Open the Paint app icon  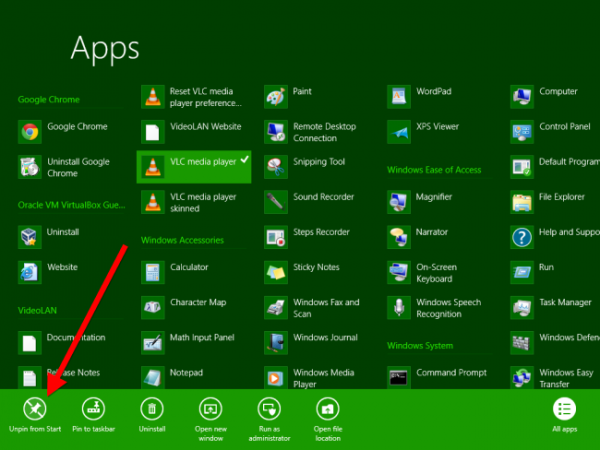pyautogui.click(x=276, y=97)
